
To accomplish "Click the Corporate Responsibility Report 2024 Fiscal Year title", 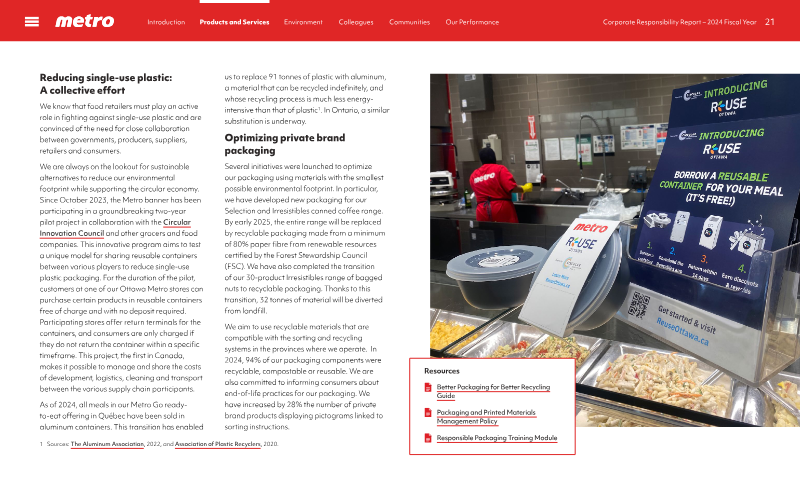I will pos(679,22).
